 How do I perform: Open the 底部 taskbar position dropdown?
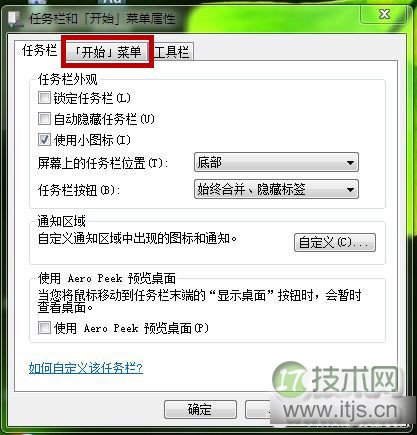[276, 162]
